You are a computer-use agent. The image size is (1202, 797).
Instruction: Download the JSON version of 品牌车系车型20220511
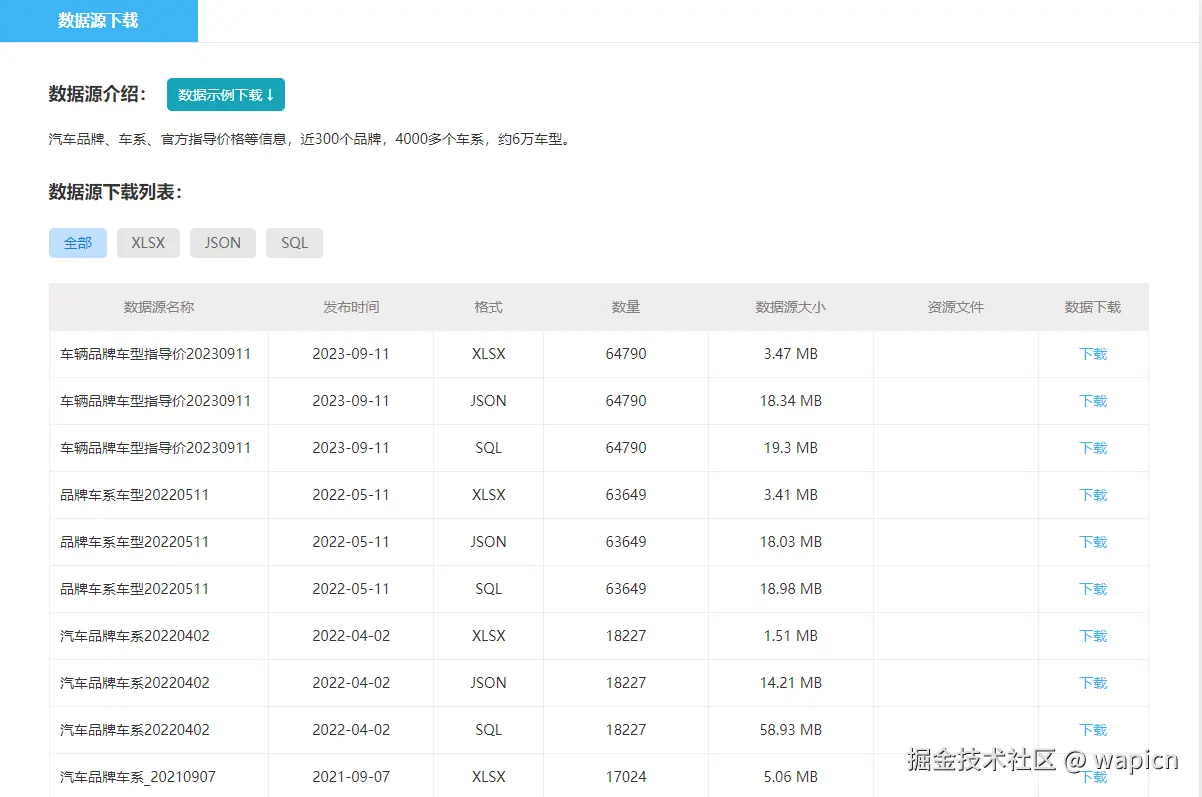pyautogui.click(x=1092, y=542)
